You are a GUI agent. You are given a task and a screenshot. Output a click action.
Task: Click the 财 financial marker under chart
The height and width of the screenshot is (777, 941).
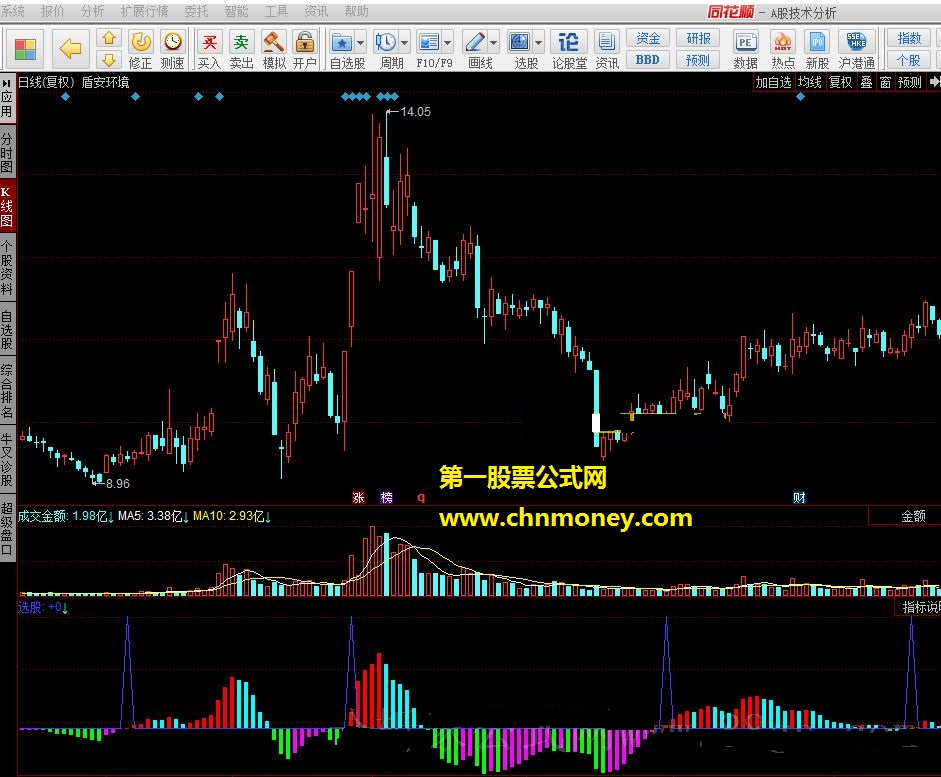799,497
